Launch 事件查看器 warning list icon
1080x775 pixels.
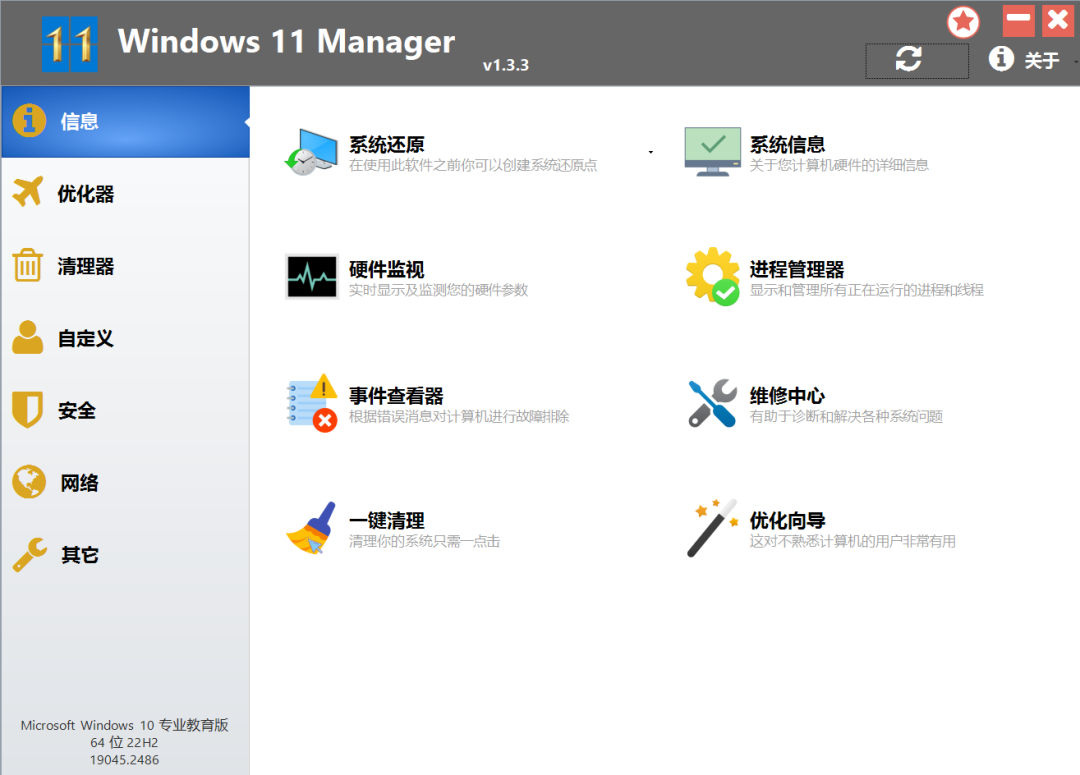pos(312,403)
